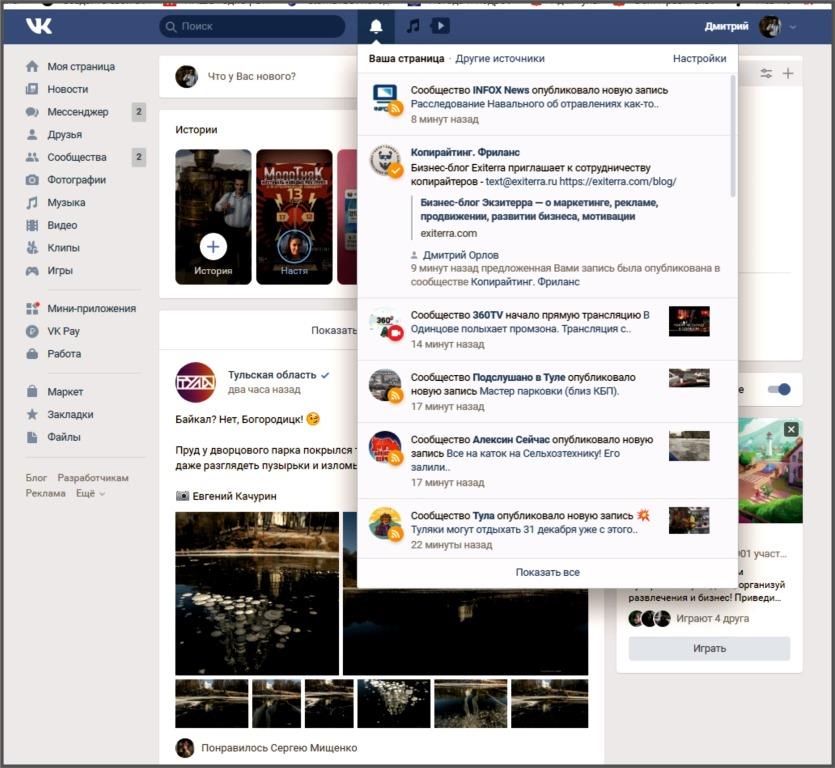Open the large pond photo with bubbles
The width and height of the screenshot is (835, 768).
pos(257,593)
